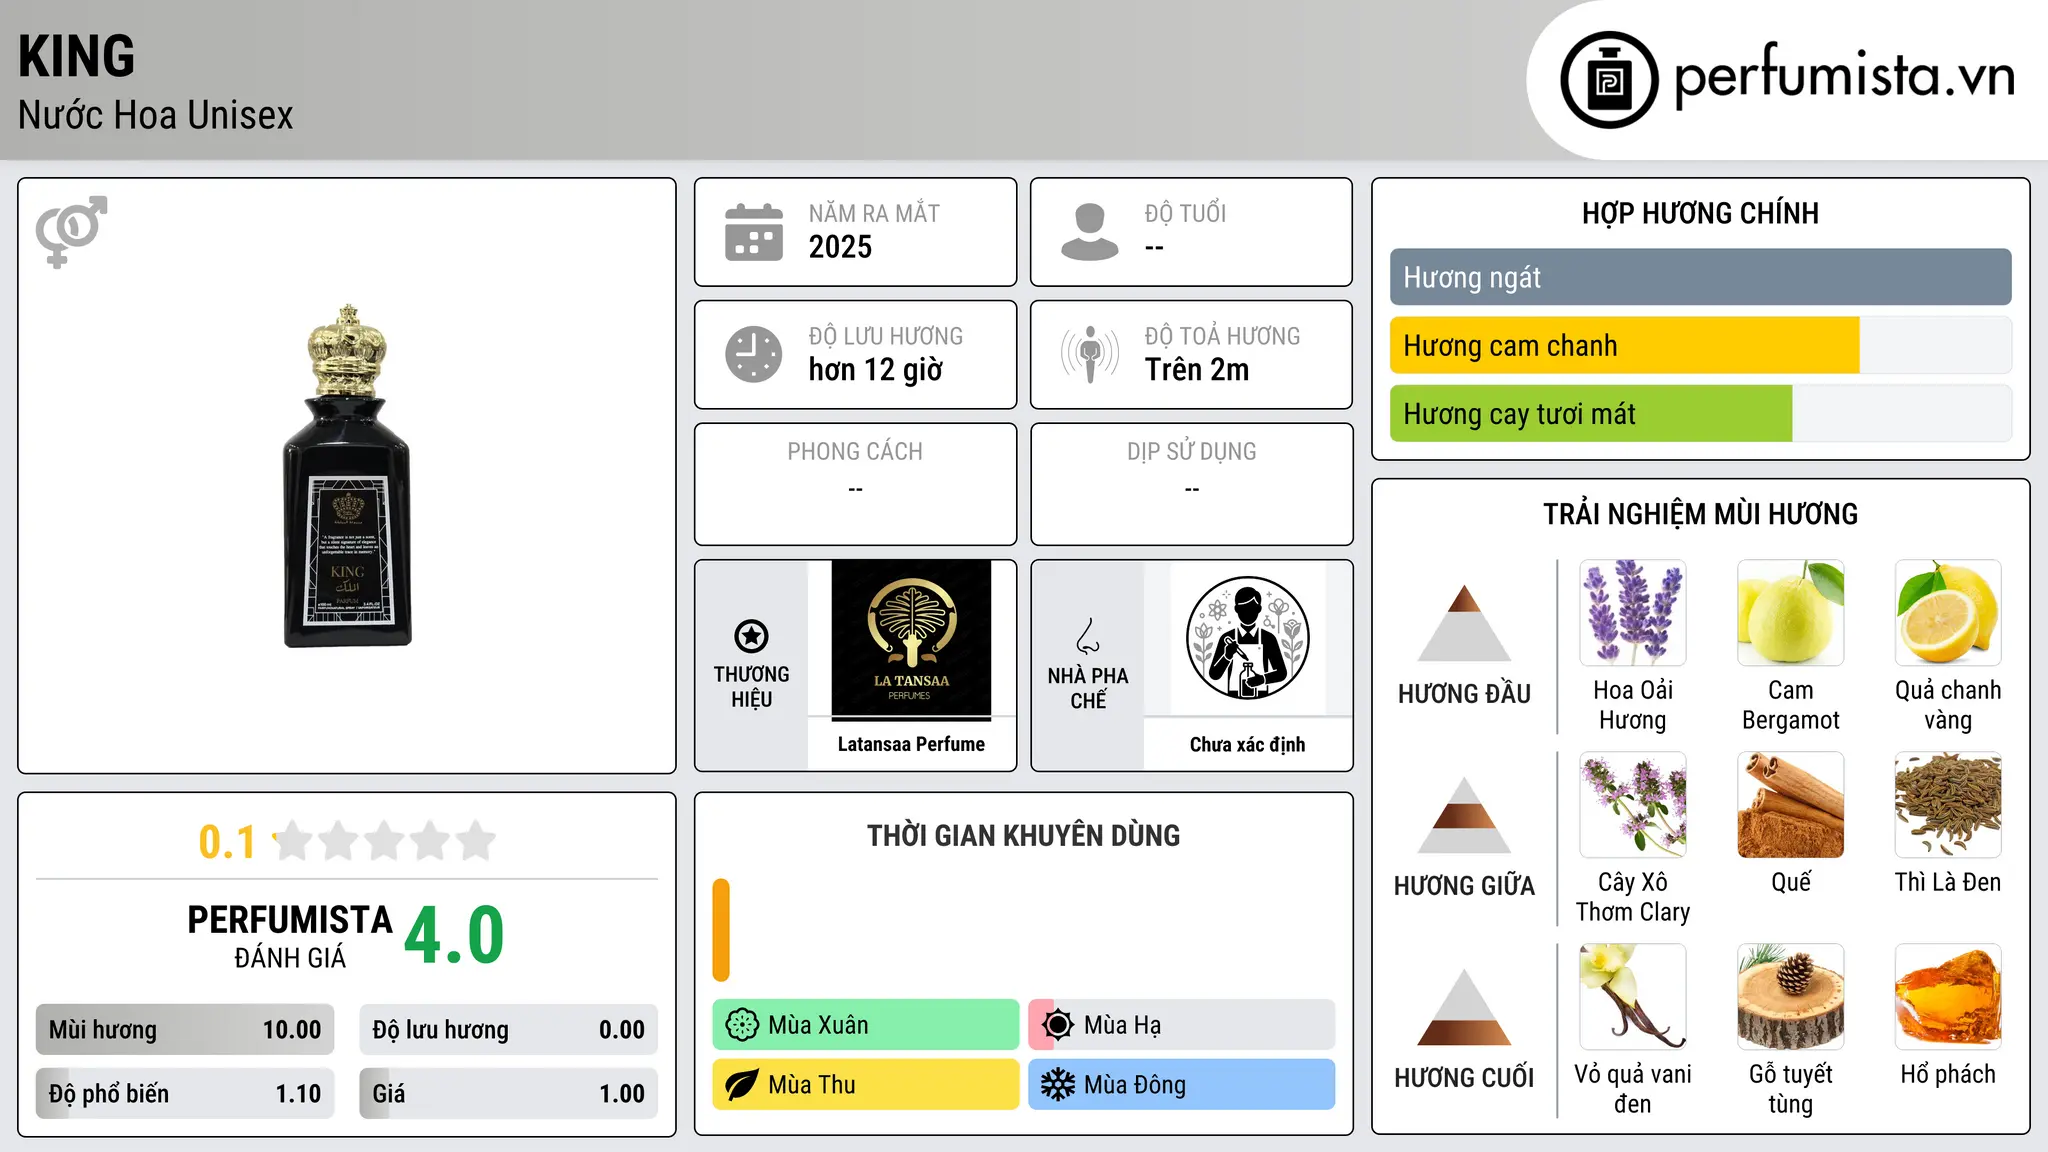Click the Chưa xác định perfumer label

pos(1247,744)
